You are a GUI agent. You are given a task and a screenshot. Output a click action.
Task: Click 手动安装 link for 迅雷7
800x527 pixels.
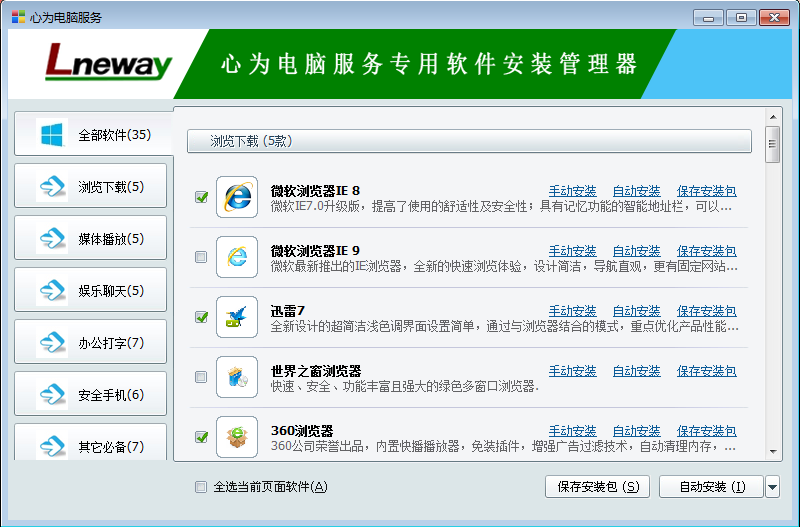coord(572,311)
